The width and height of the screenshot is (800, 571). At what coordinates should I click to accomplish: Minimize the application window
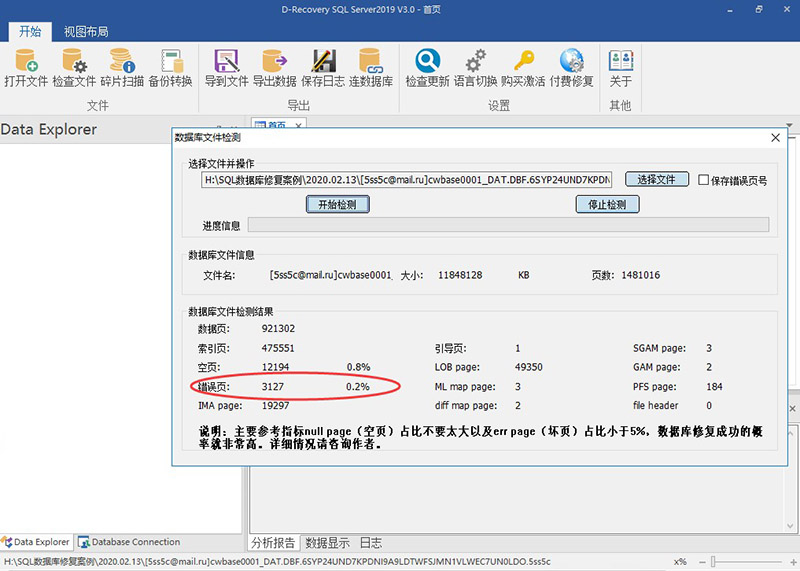point(730,10)
